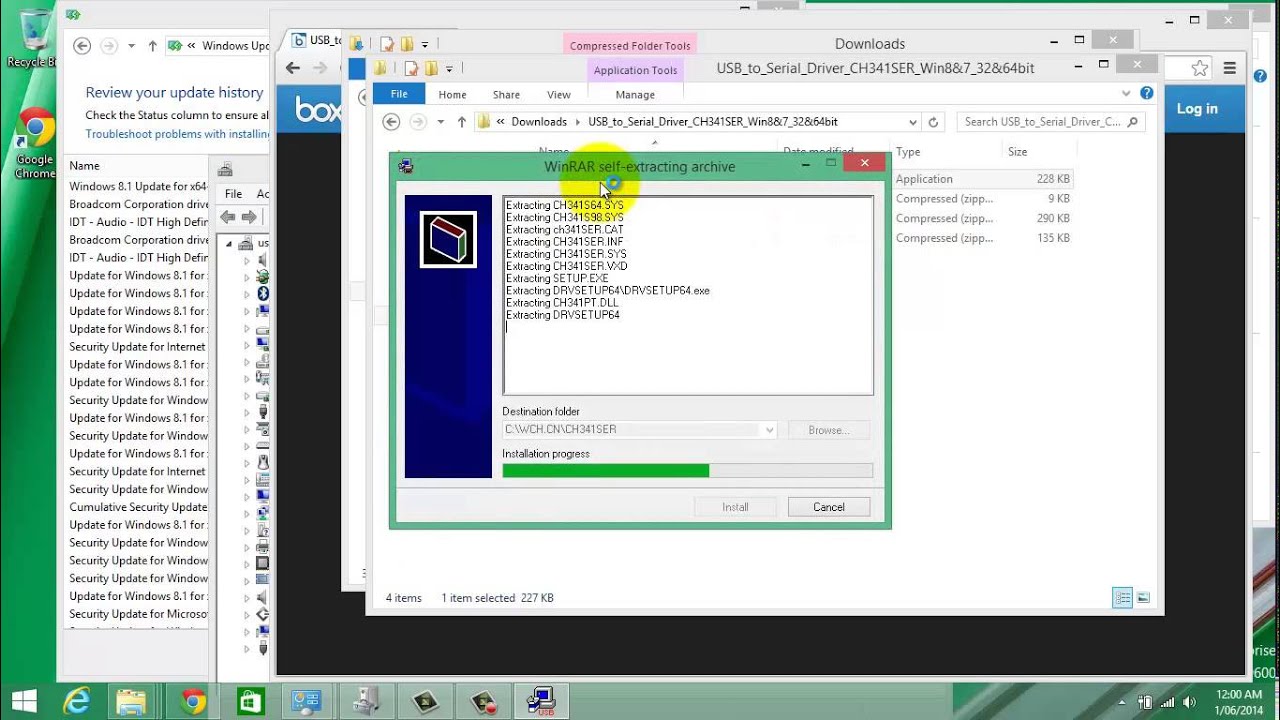Click Device Manager toolbar forward arrow
The width and height of the screenshot is (1280, 720).
tap(249, 217)
